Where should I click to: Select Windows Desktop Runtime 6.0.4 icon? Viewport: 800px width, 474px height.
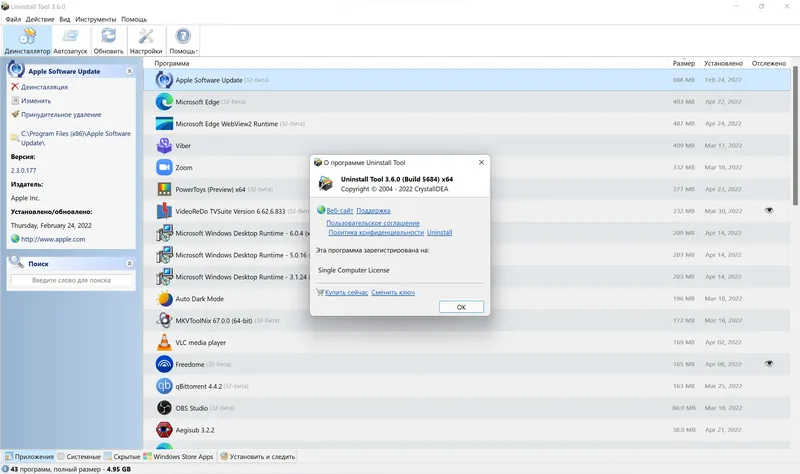164,233
